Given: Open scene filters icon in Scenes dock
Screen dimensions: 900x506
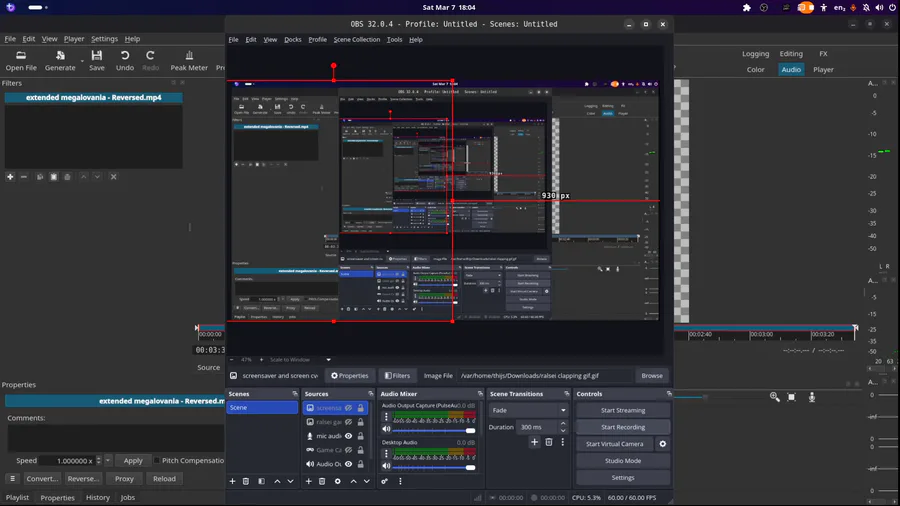Looking at the screenshot, I should 261,481.
